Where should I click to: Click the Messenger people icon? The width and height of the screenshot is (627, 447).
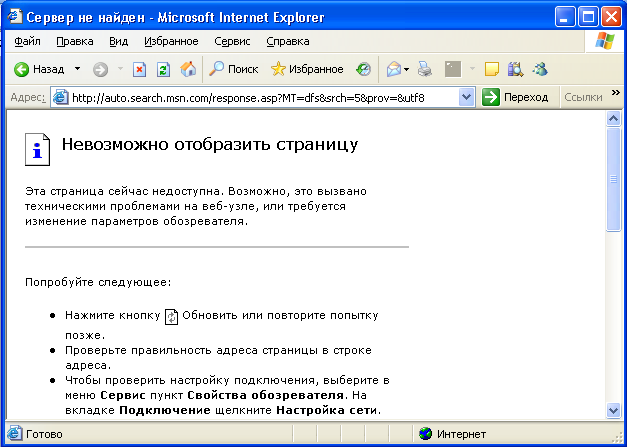click(540, 69)
